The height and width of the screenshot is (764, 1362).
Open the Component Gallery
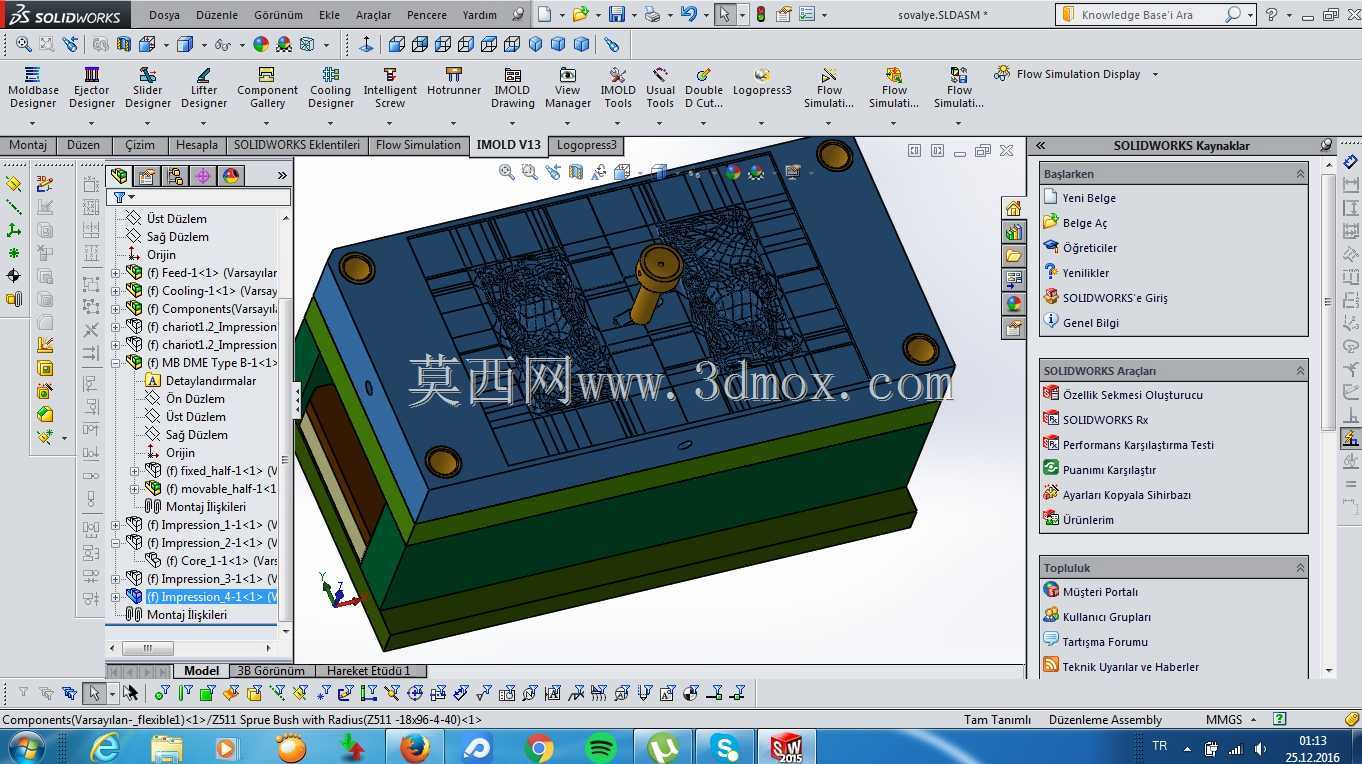pyautogui.click(x=267, y=88)
